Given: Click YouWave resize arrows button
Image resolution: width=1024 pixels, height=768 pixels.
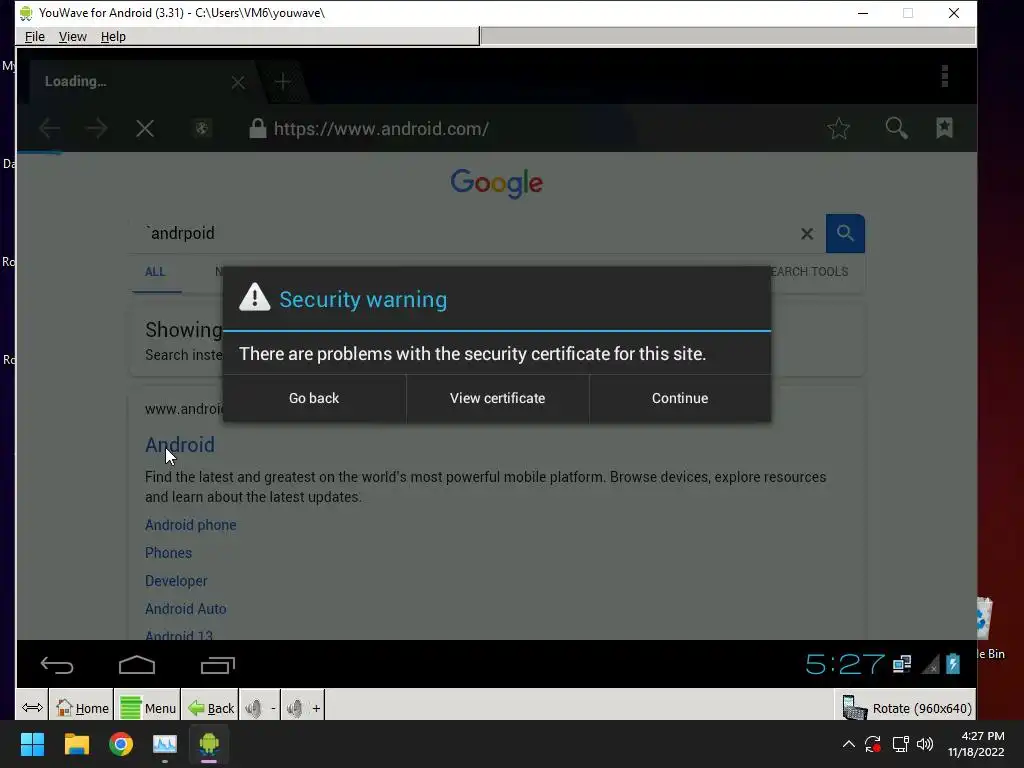Looking at the screenshot, I should (x=32, y=707).
